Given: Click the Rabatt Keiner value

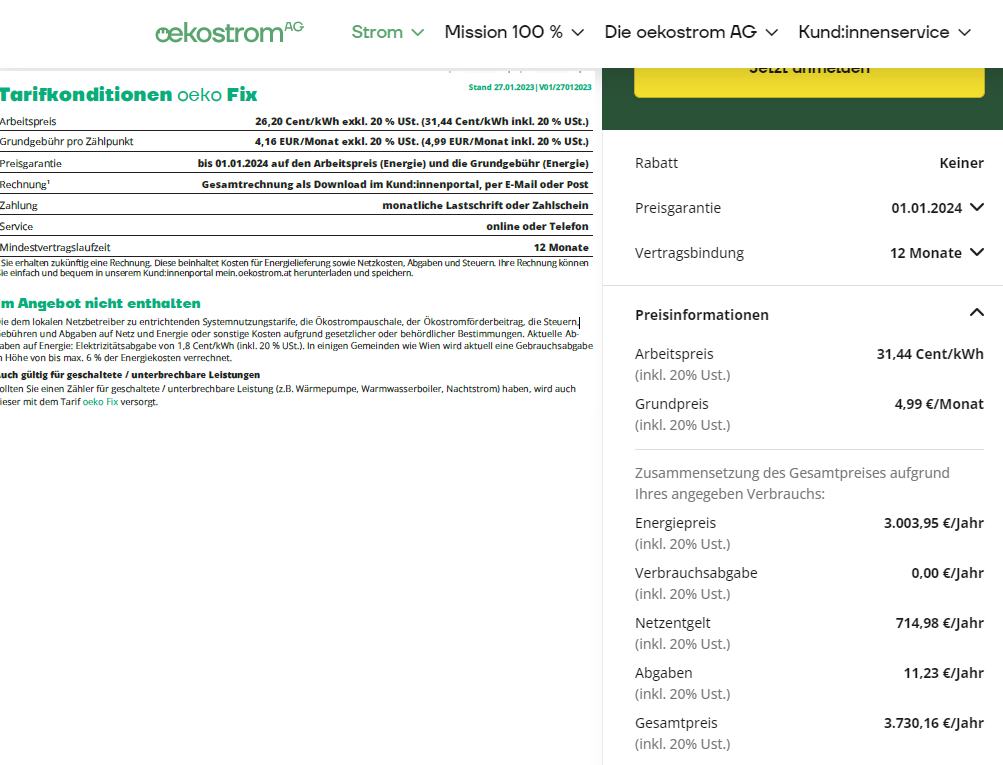Looking at the screenshot, I should coord(961,163).
